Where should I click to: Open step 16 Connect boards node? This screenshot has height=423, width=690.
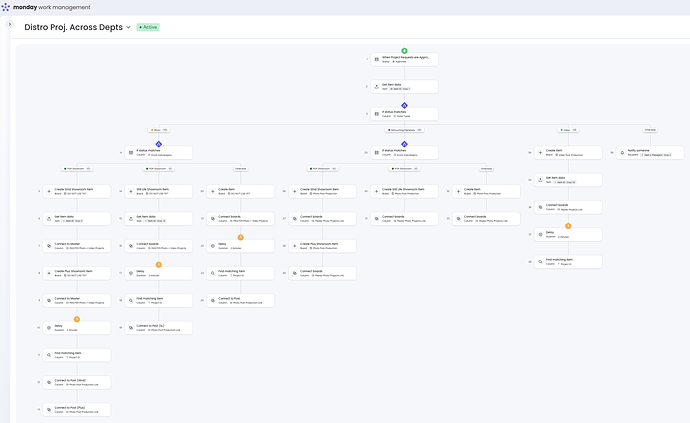[159, 246]
